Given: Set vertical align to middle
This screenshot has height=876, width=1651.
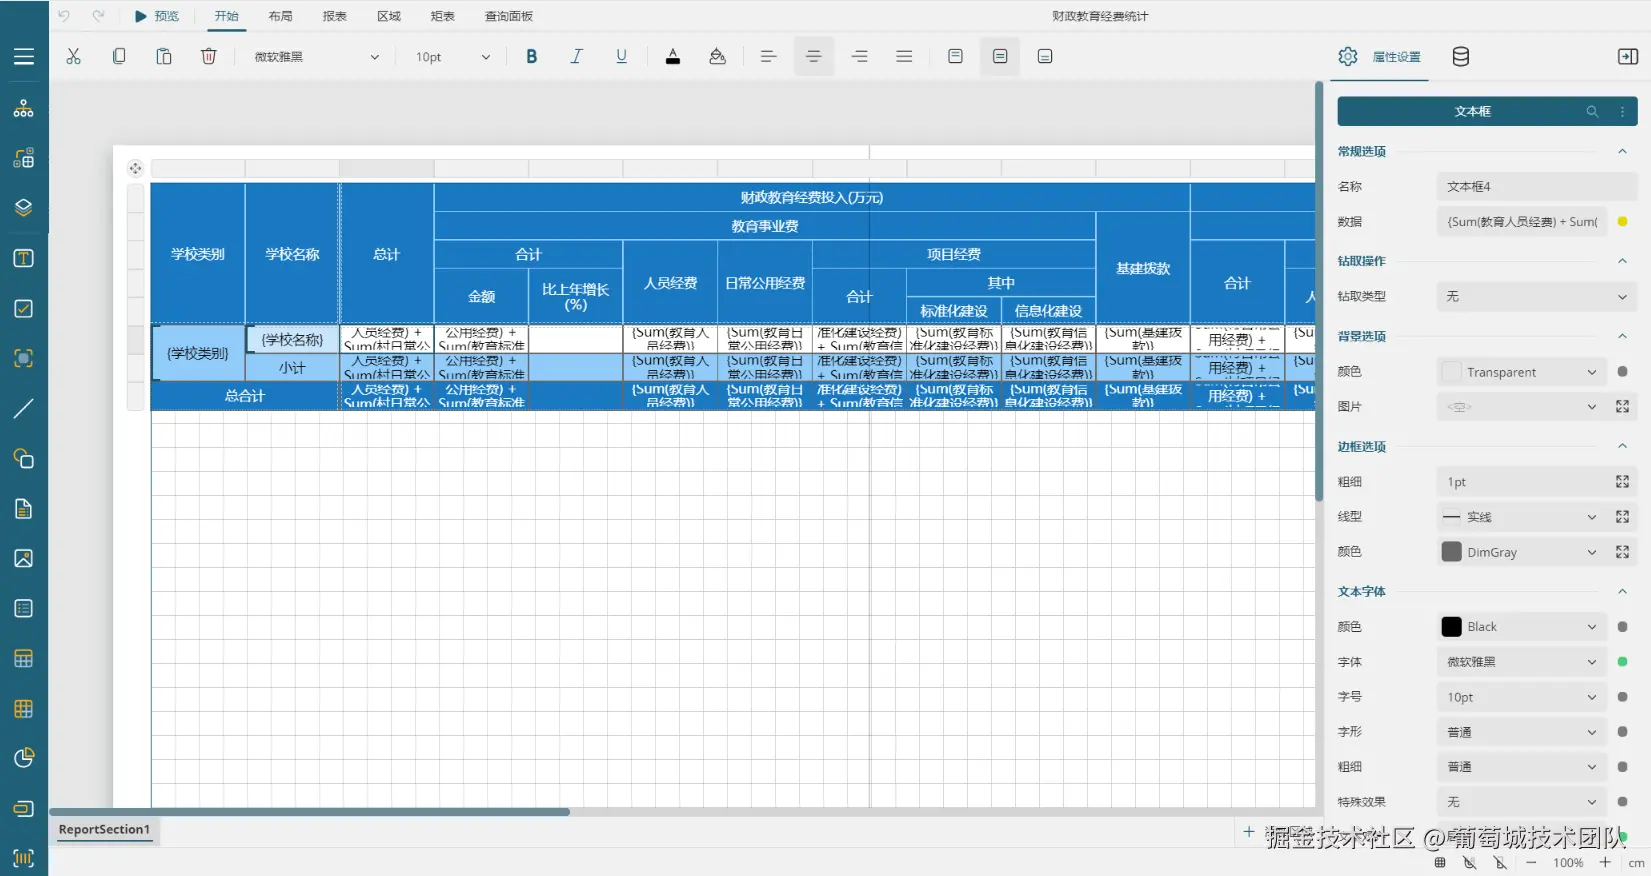Looking at the screenshot, I should 1000,57.
